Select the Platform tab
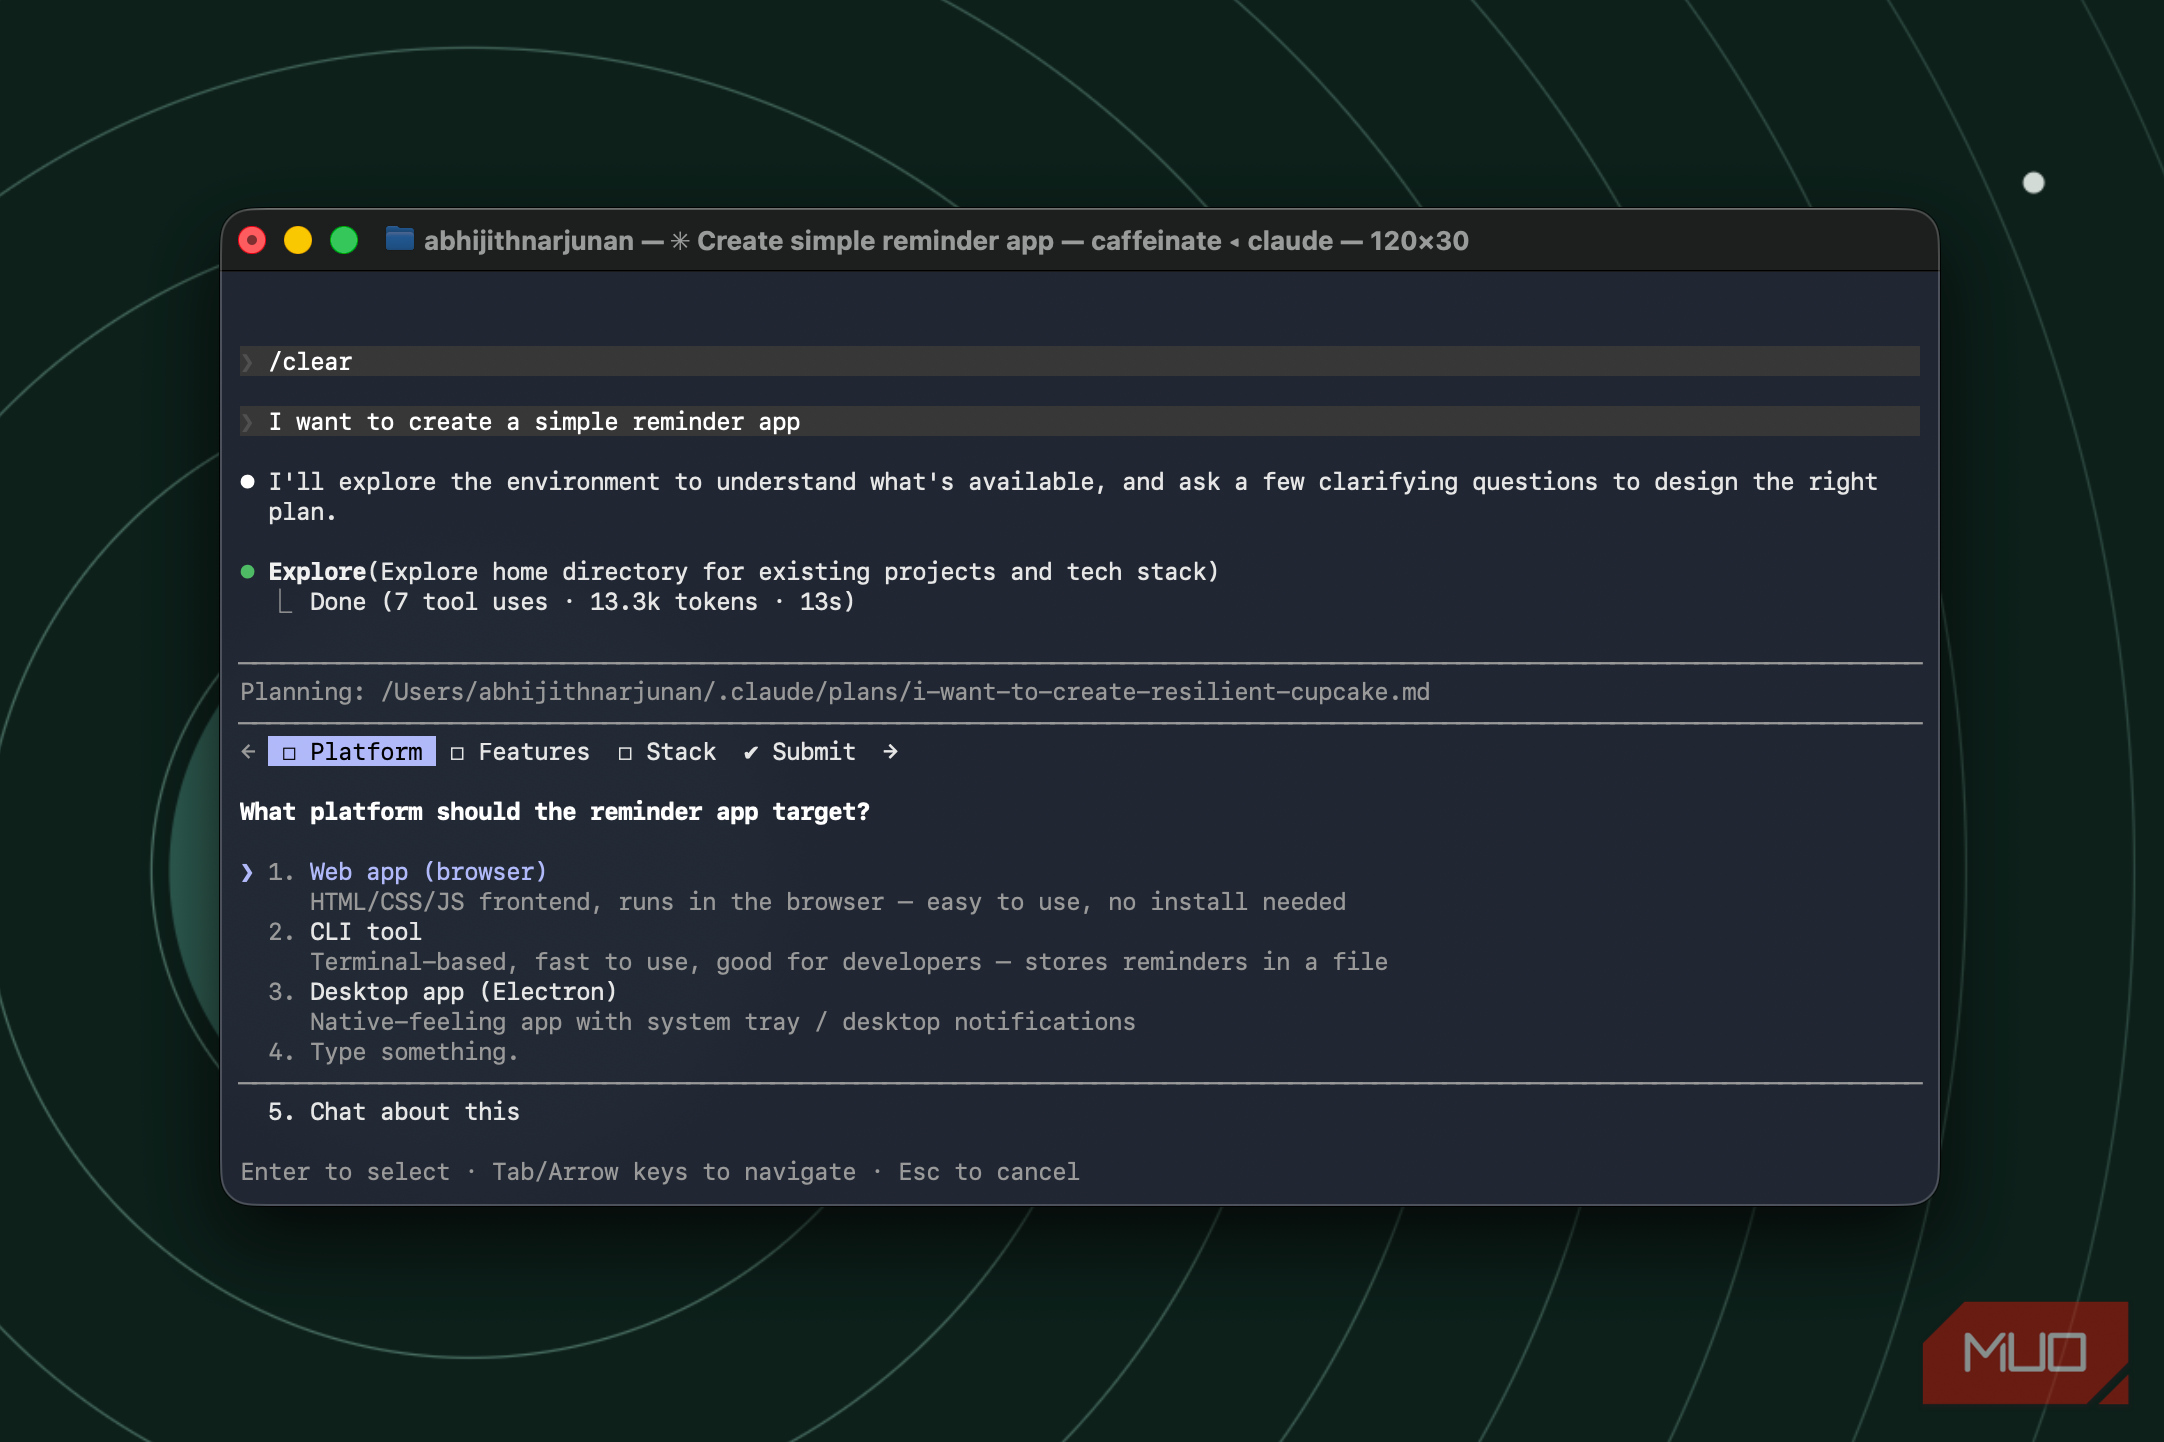This screenshot has width=2164, height=1442. pos(352,751)
